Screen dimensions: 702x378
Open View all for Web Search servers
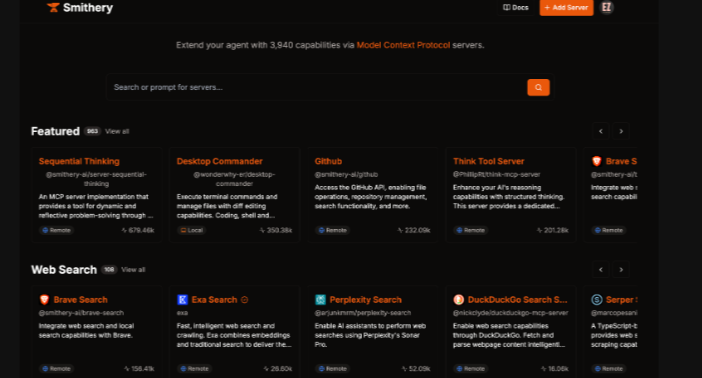click(x=133, y=270)
